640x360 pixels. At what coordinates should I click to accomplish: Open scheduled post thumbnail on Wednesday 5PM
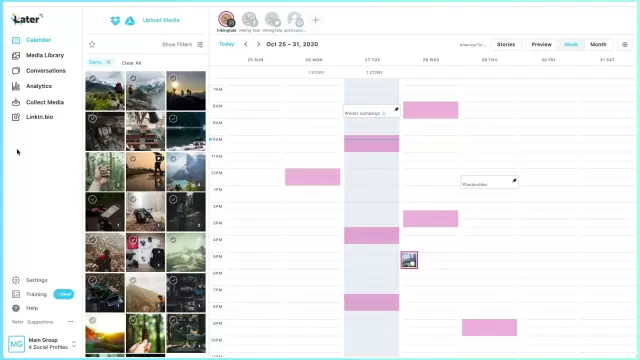pyautogui.click(x=409, y=260)
